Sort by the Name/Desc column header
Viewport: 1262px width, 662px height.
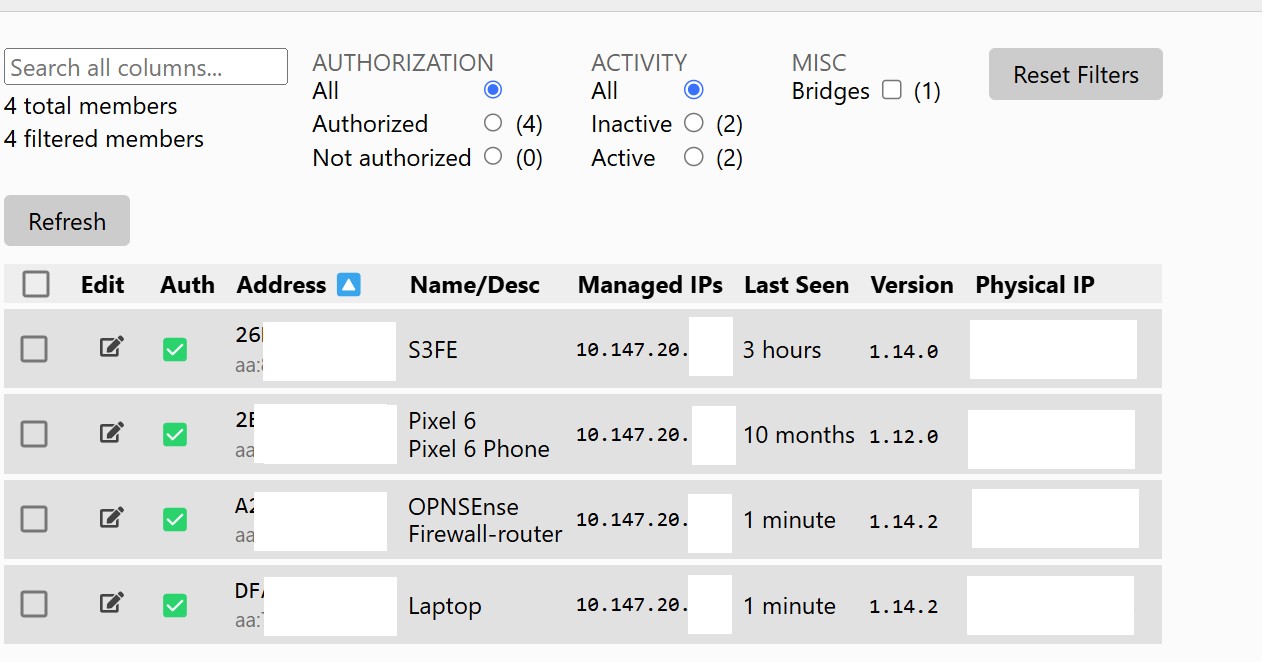[x=474, y=285]
